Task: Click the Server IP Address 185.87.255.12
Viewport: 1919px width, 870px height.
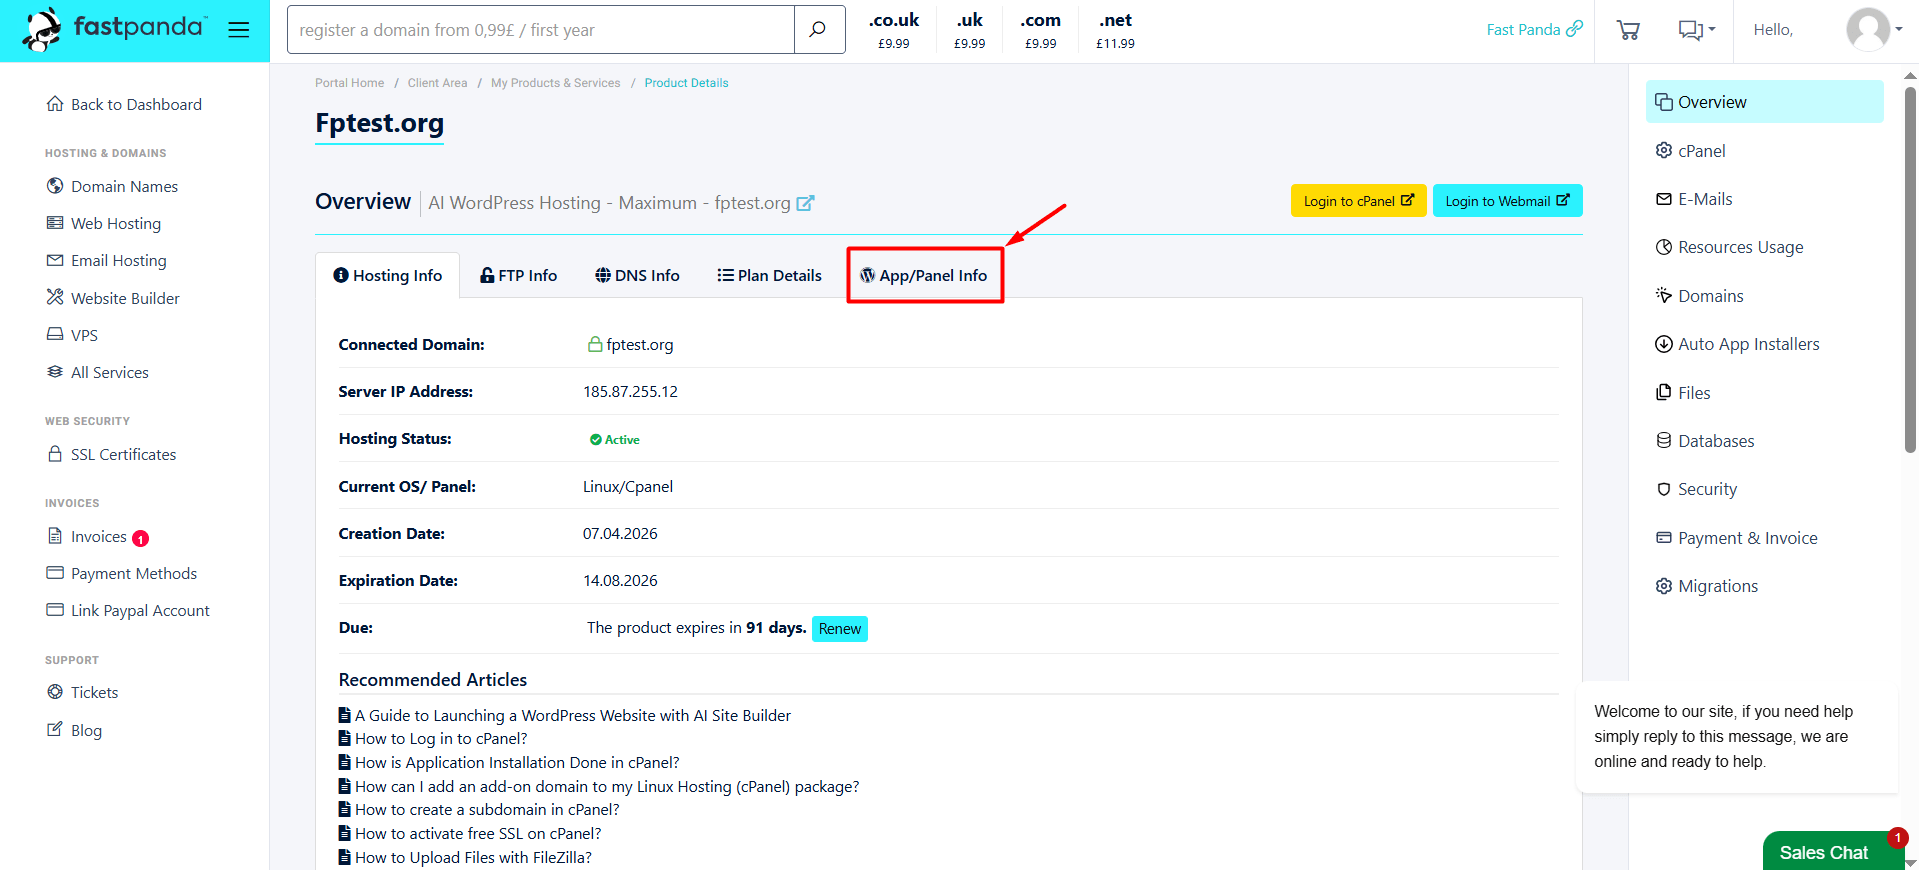Action: pos(630,391)
